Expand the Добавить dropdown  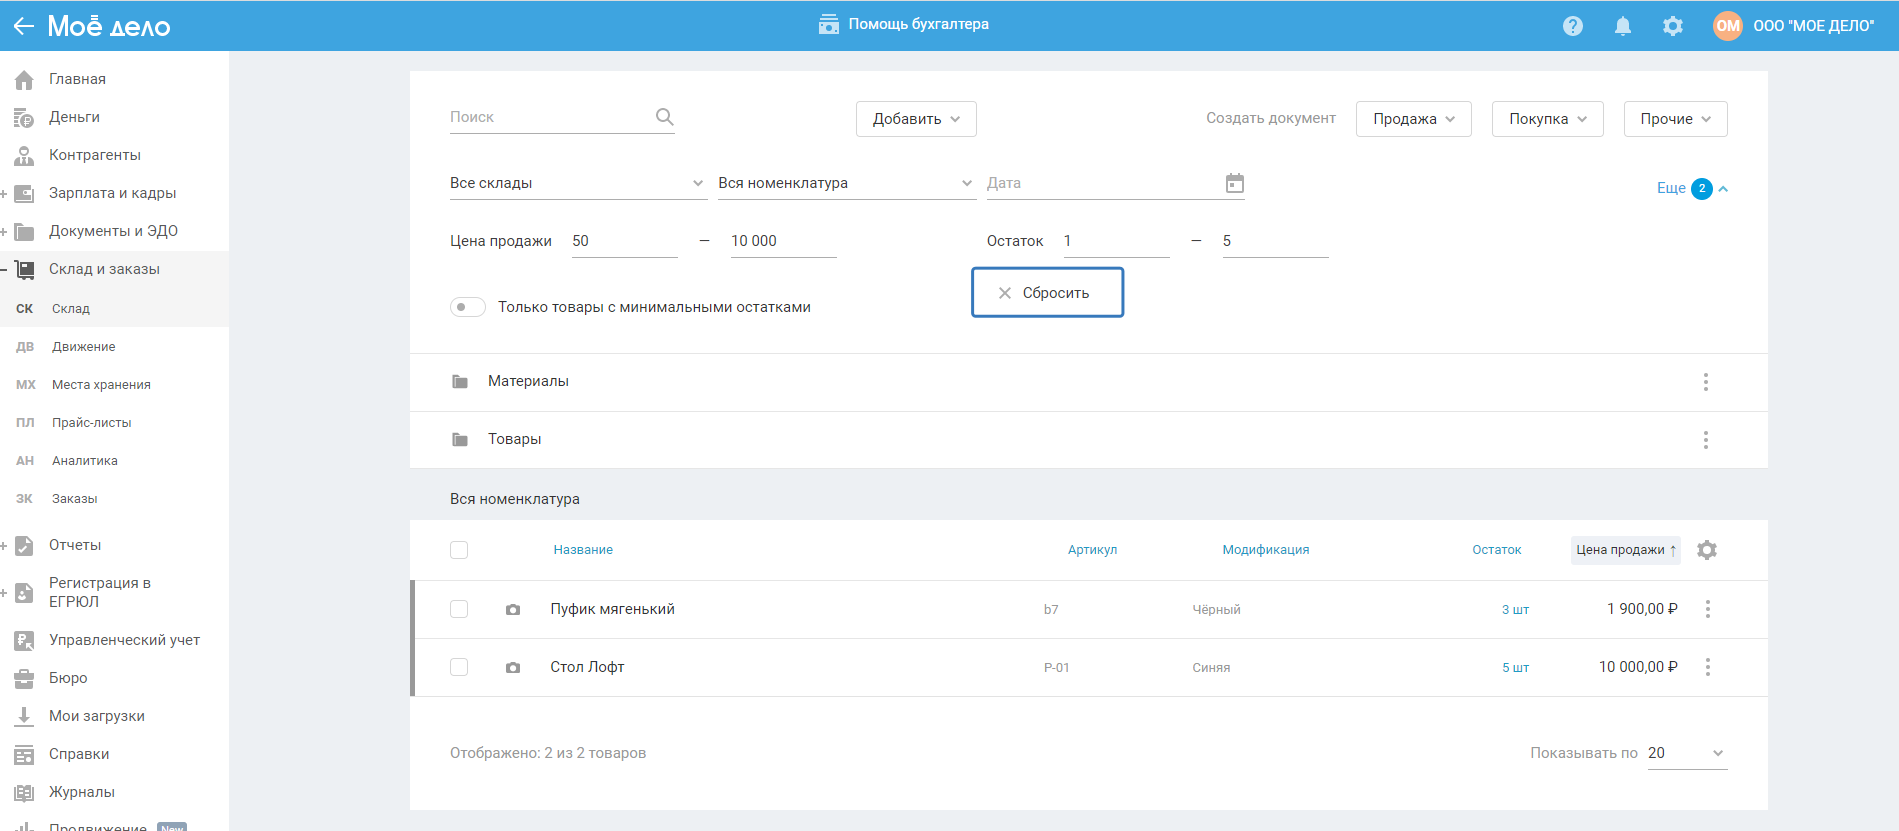click(915, 119)
